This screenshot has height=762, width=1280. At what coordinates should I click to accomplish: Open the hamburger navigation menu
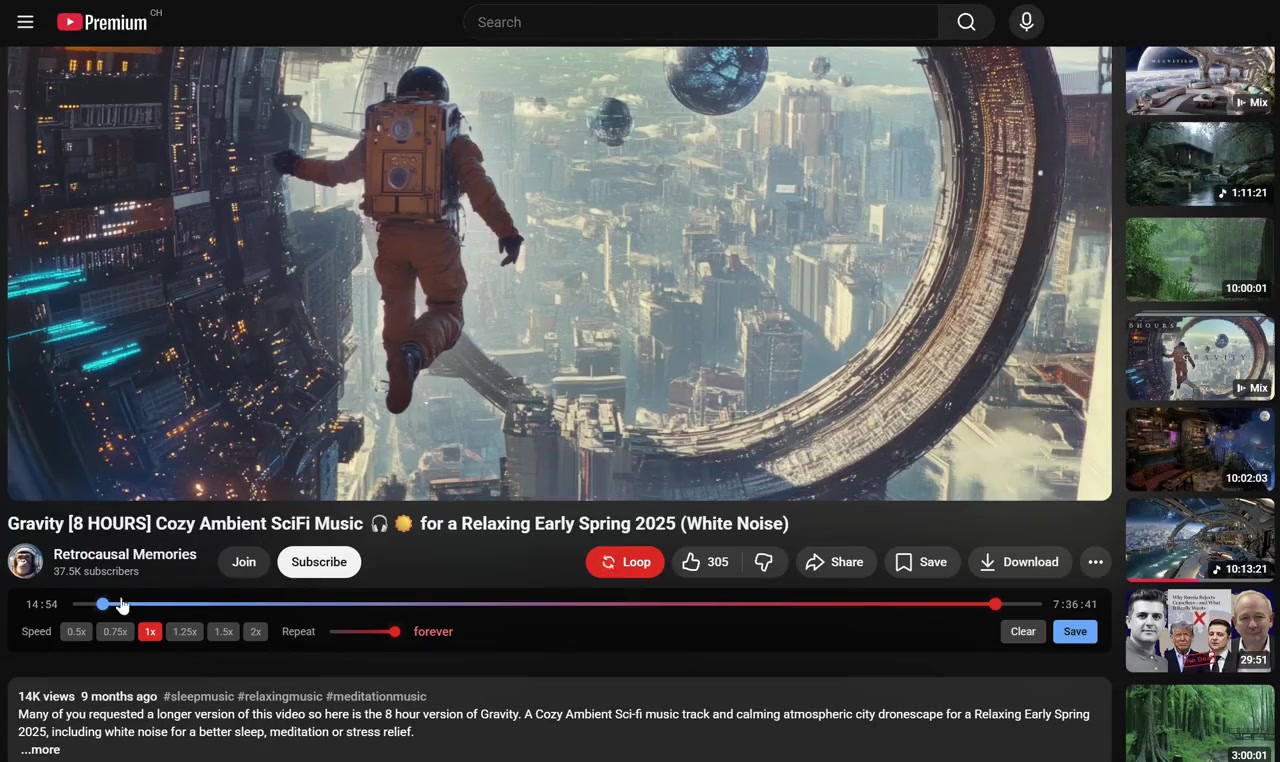[x=25, y=21]
